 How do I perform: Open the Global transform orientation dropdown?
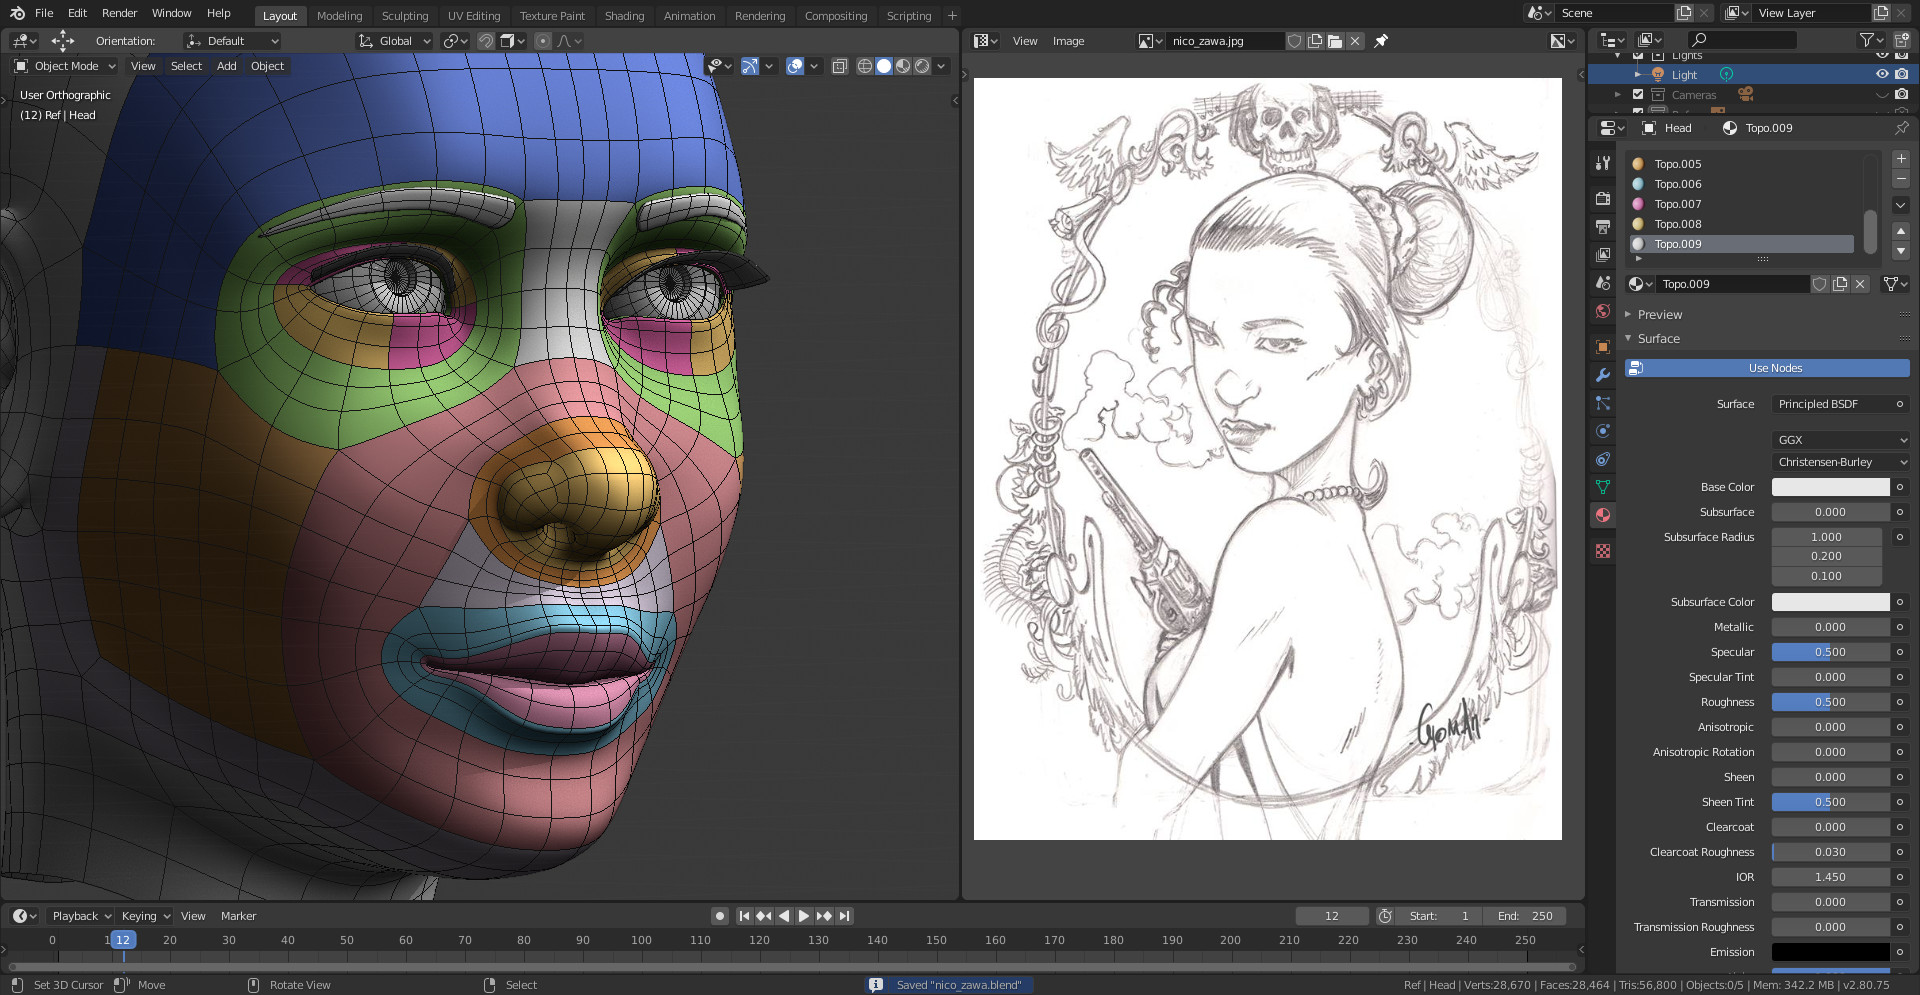395,41
